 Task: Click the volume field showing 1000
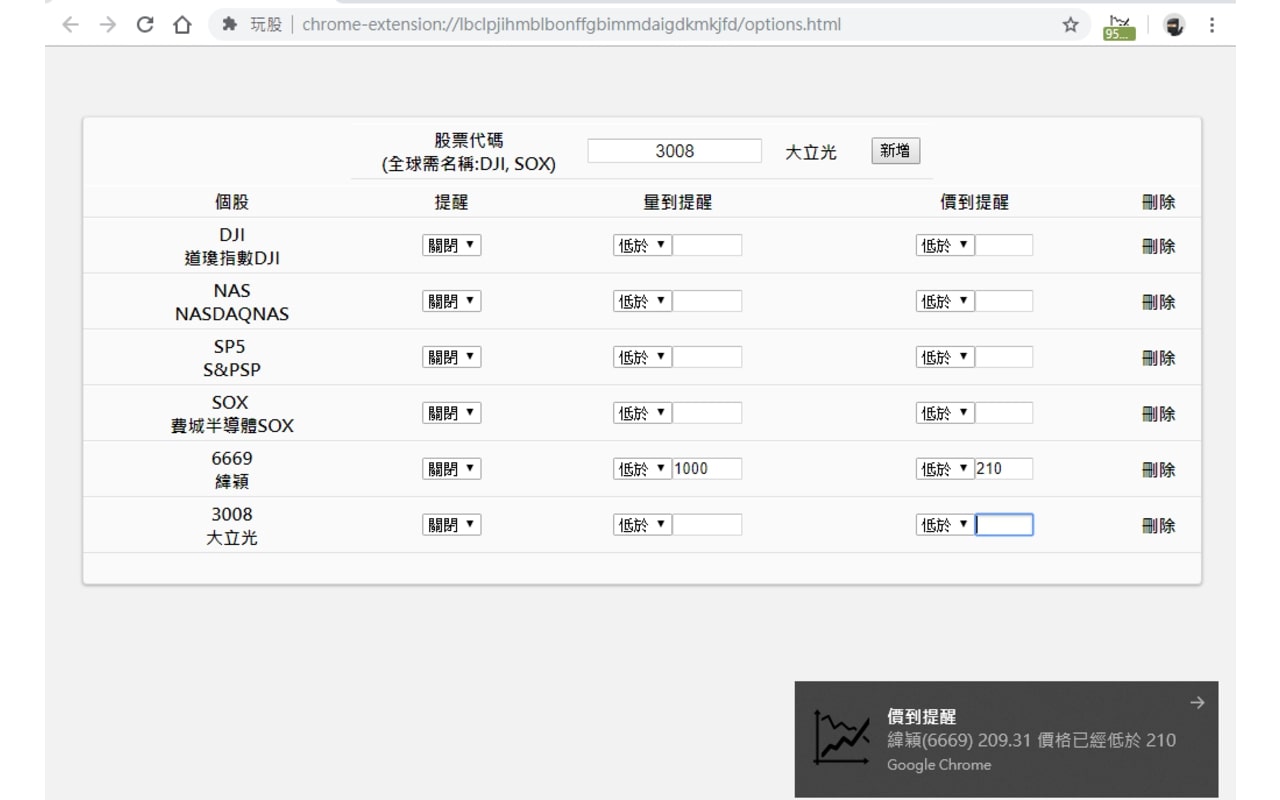pos(707,470)
